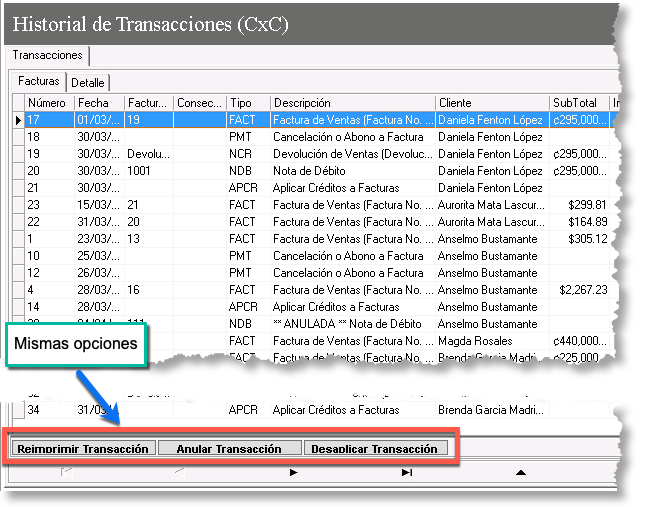Click the $299.81 subtotal cell
Screen dimensions: 666x507
tap(579, 205)
